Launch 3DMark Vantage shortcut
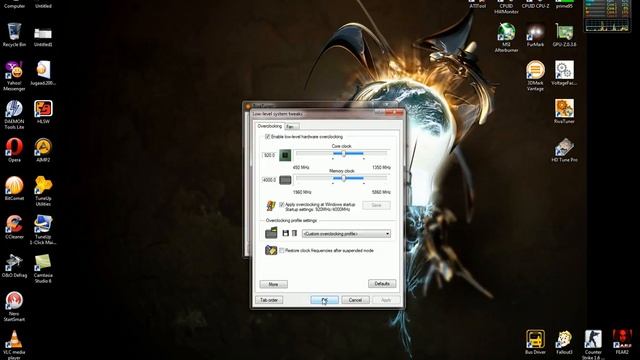 [535, 76]
